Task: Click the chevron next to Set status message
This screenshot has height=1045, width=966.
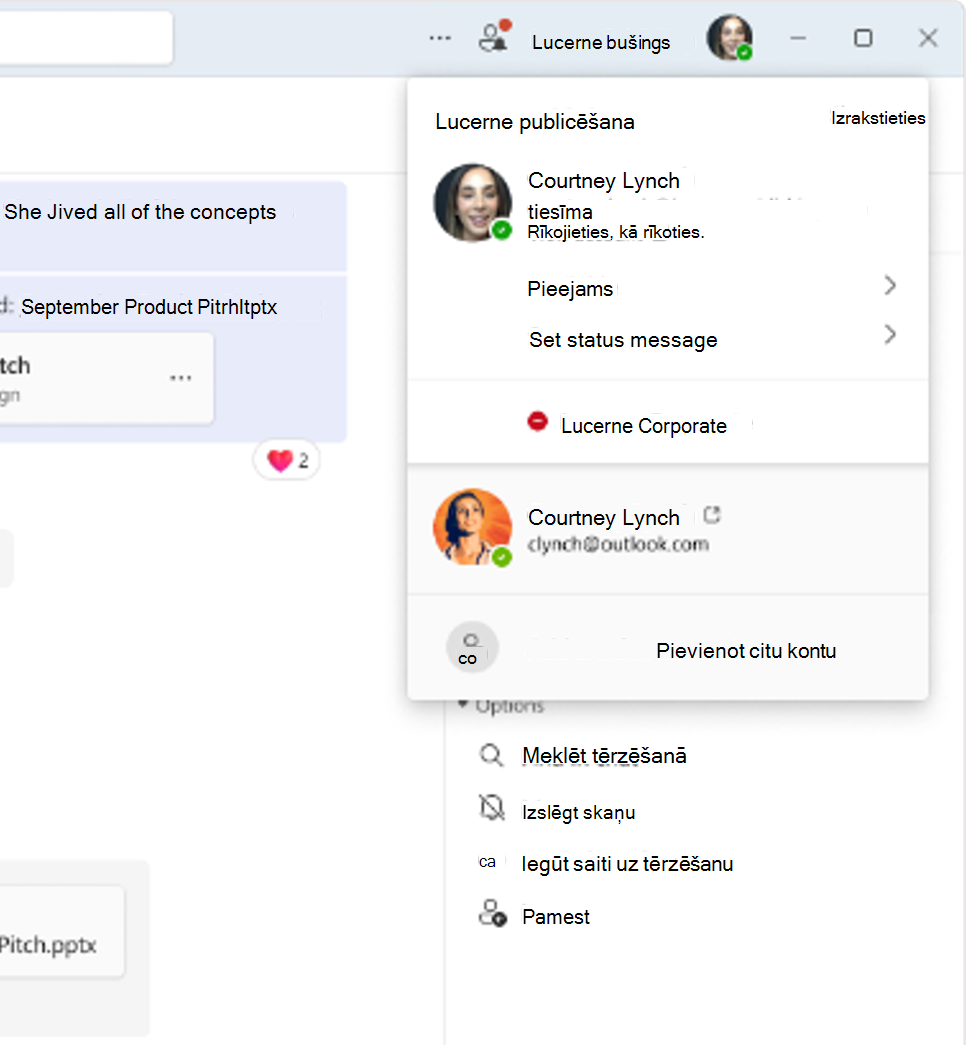Action: 890,335
